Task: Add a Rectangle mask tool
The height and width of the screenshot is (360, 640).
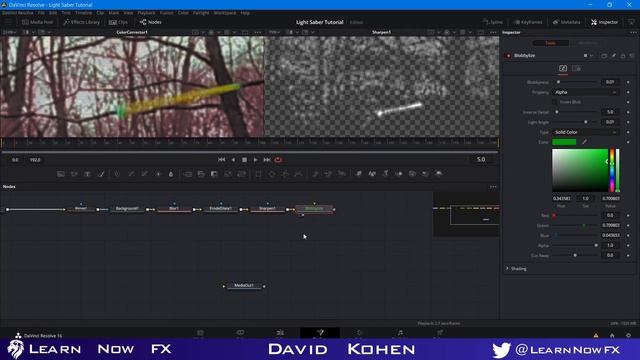Action: (x=258, y=174)
